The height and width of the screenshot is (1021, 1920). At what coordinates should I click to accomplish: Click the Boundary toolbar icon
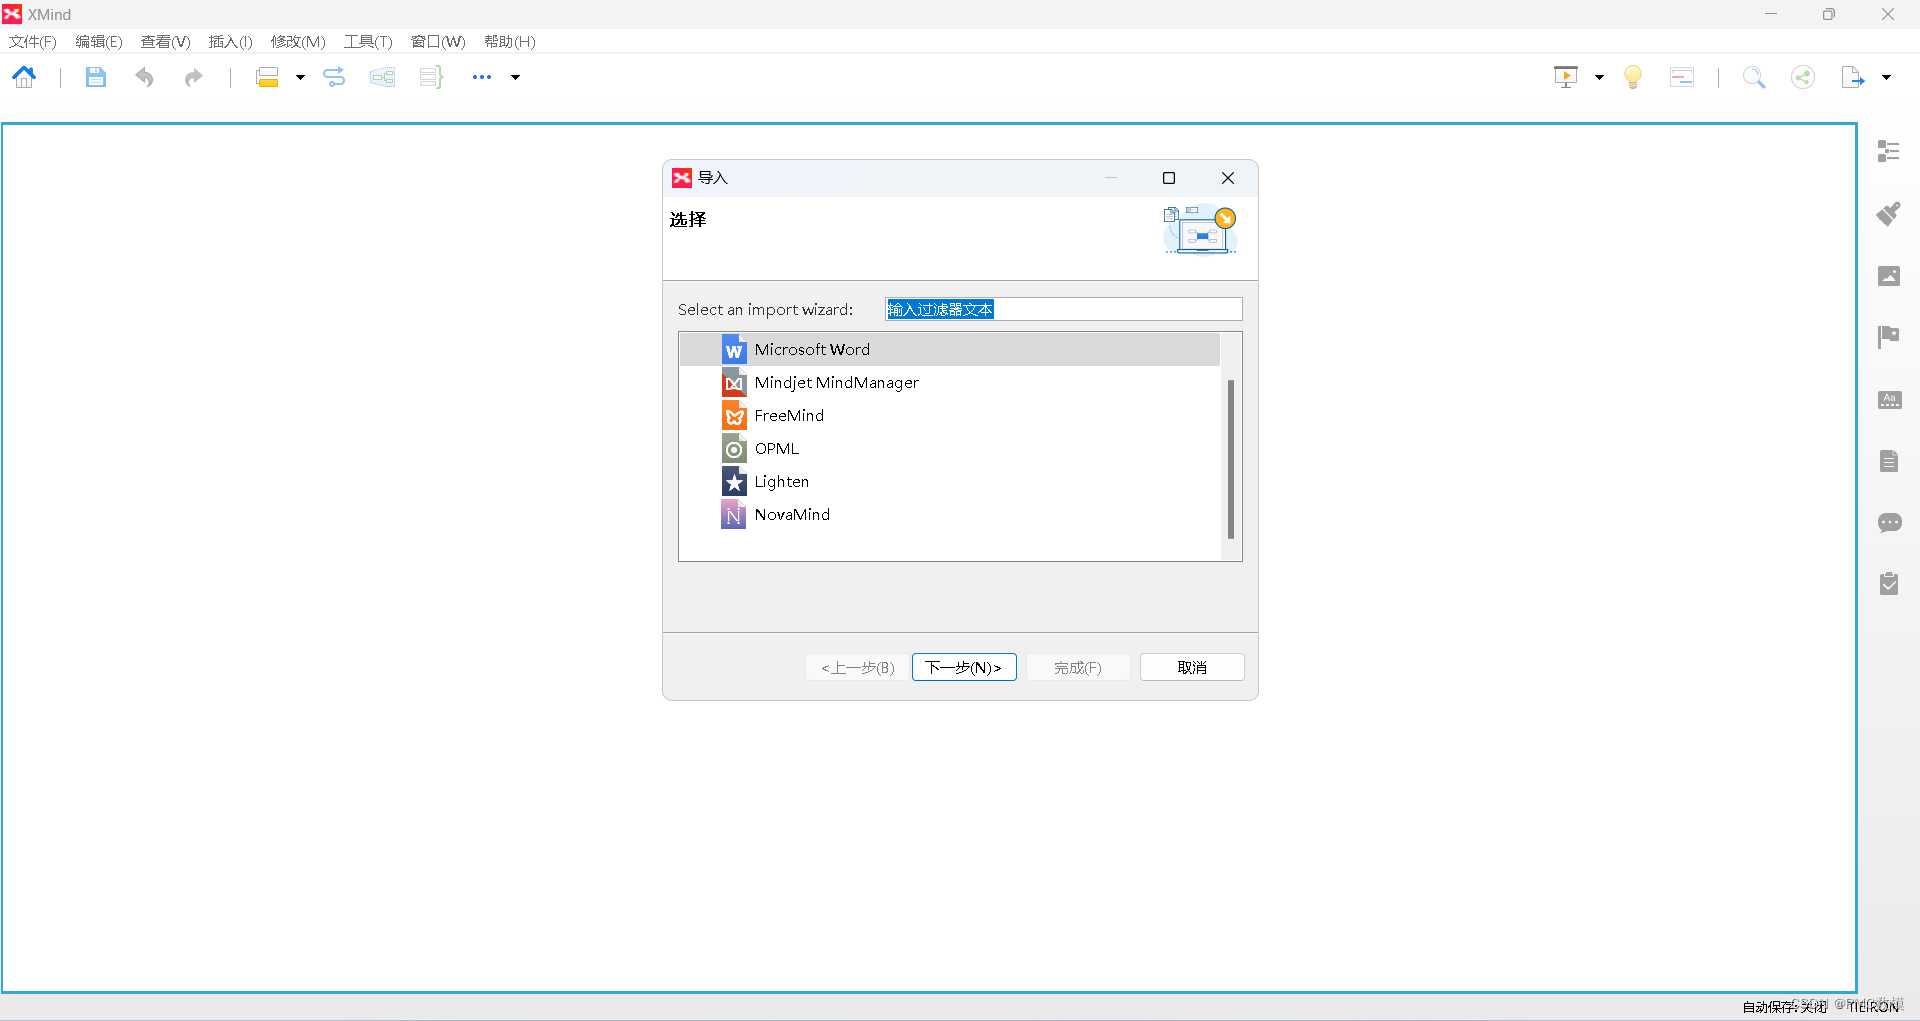coord(382,77)
